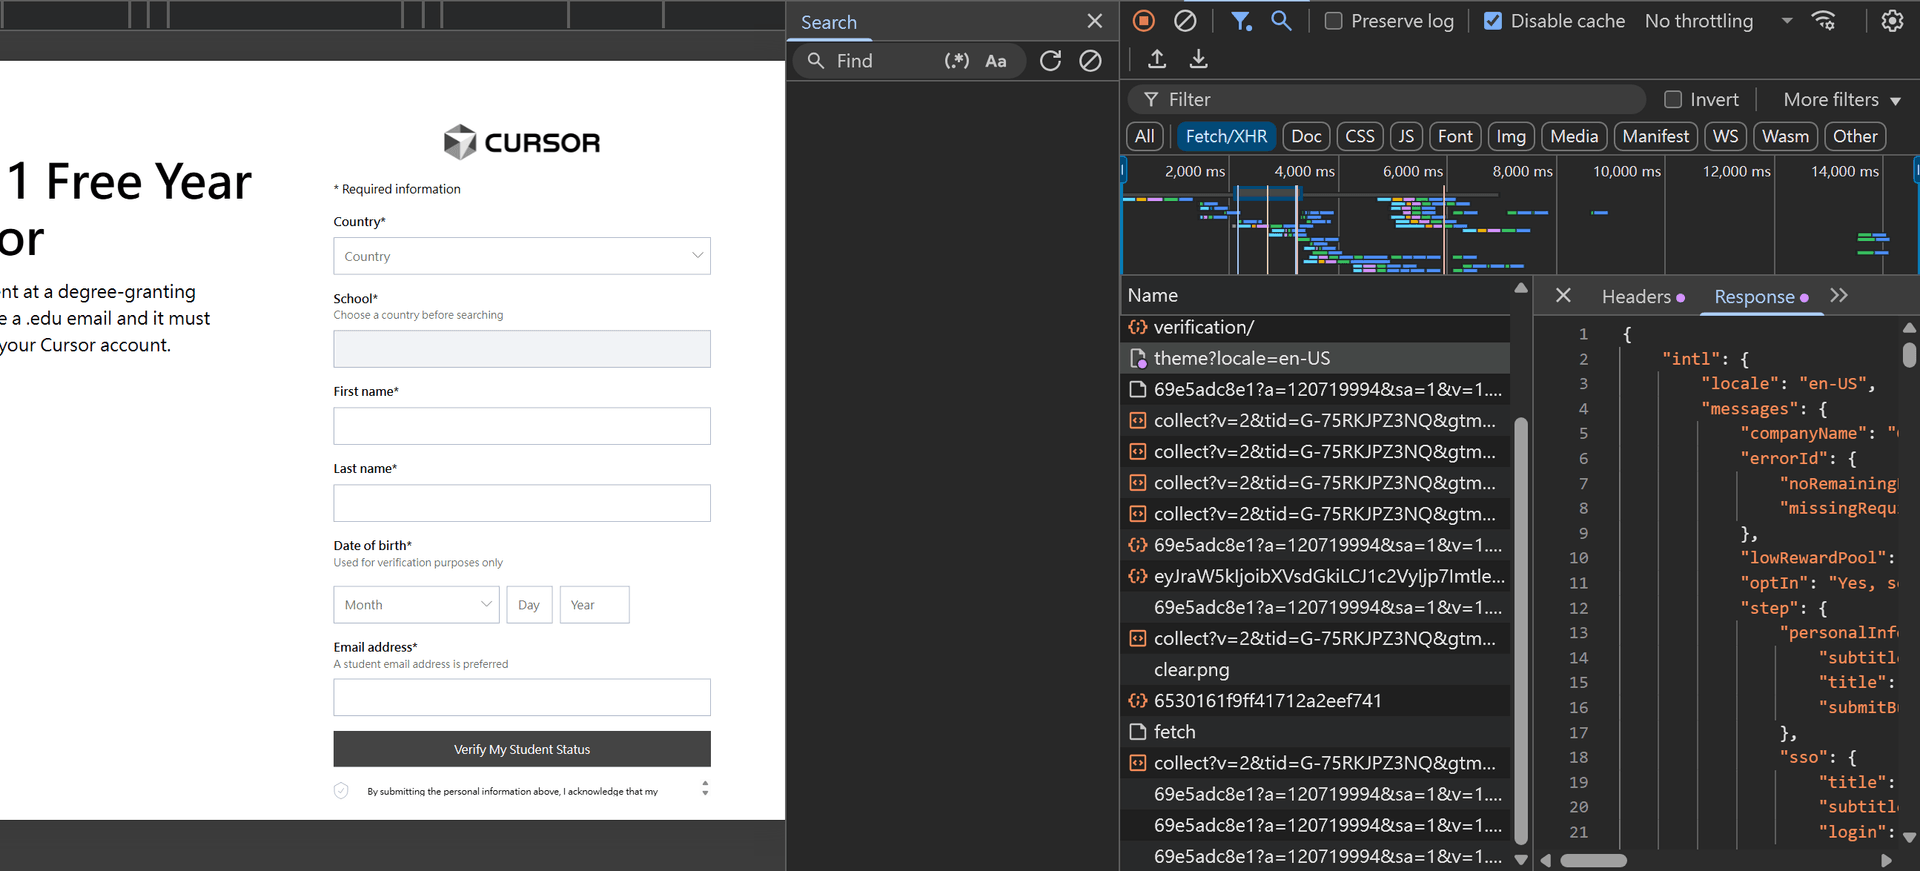Click the Day birth field

point(529,605)
